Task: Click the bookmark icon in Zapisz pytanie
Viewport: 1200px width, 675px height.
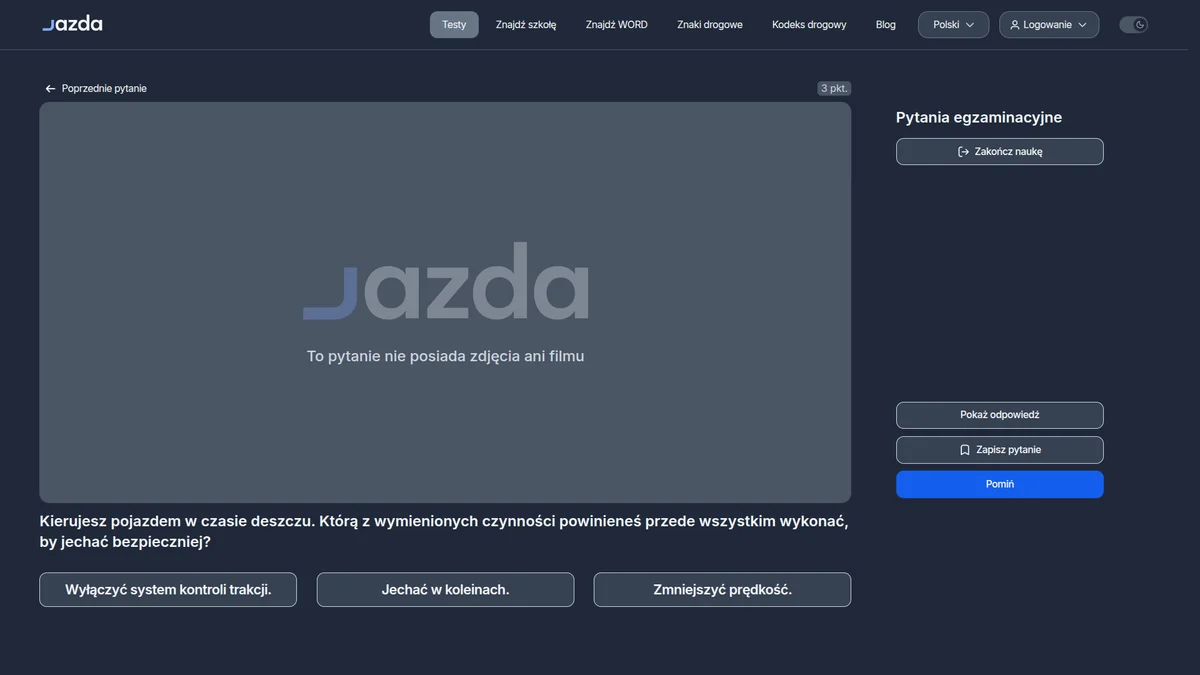Action: coord(965,450)
